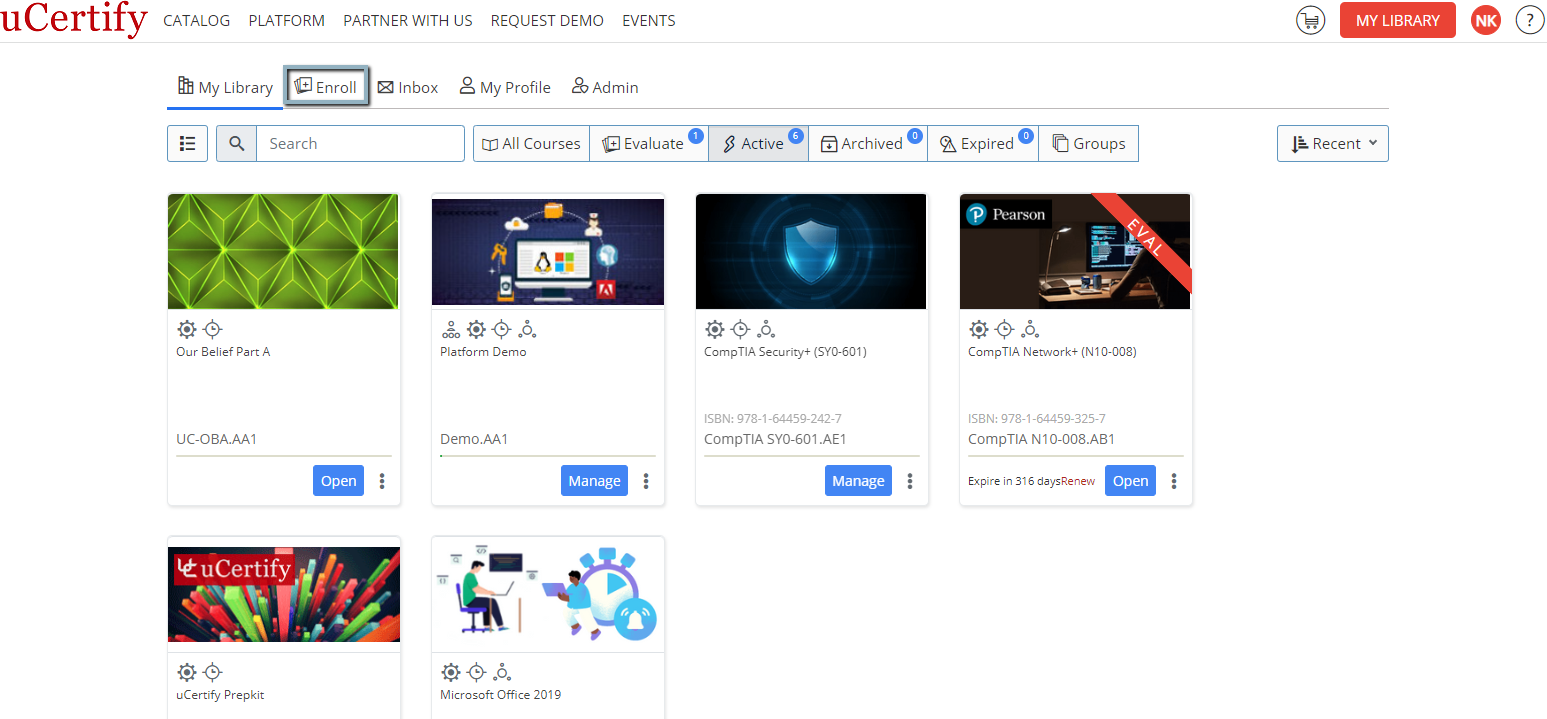Open the NK user avatar
The image size is (1547, 719).
tap(1486, 20)
